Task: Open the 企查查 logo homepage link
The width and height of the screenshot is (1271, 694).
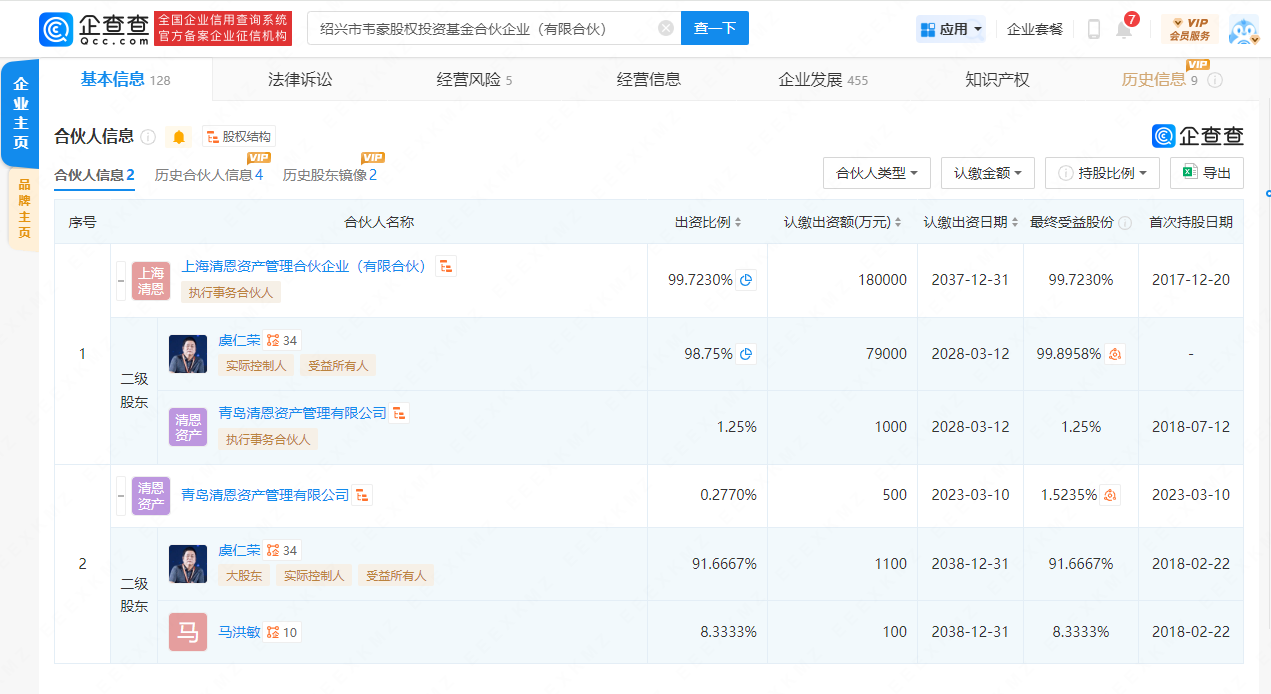Action: [95, 29]
